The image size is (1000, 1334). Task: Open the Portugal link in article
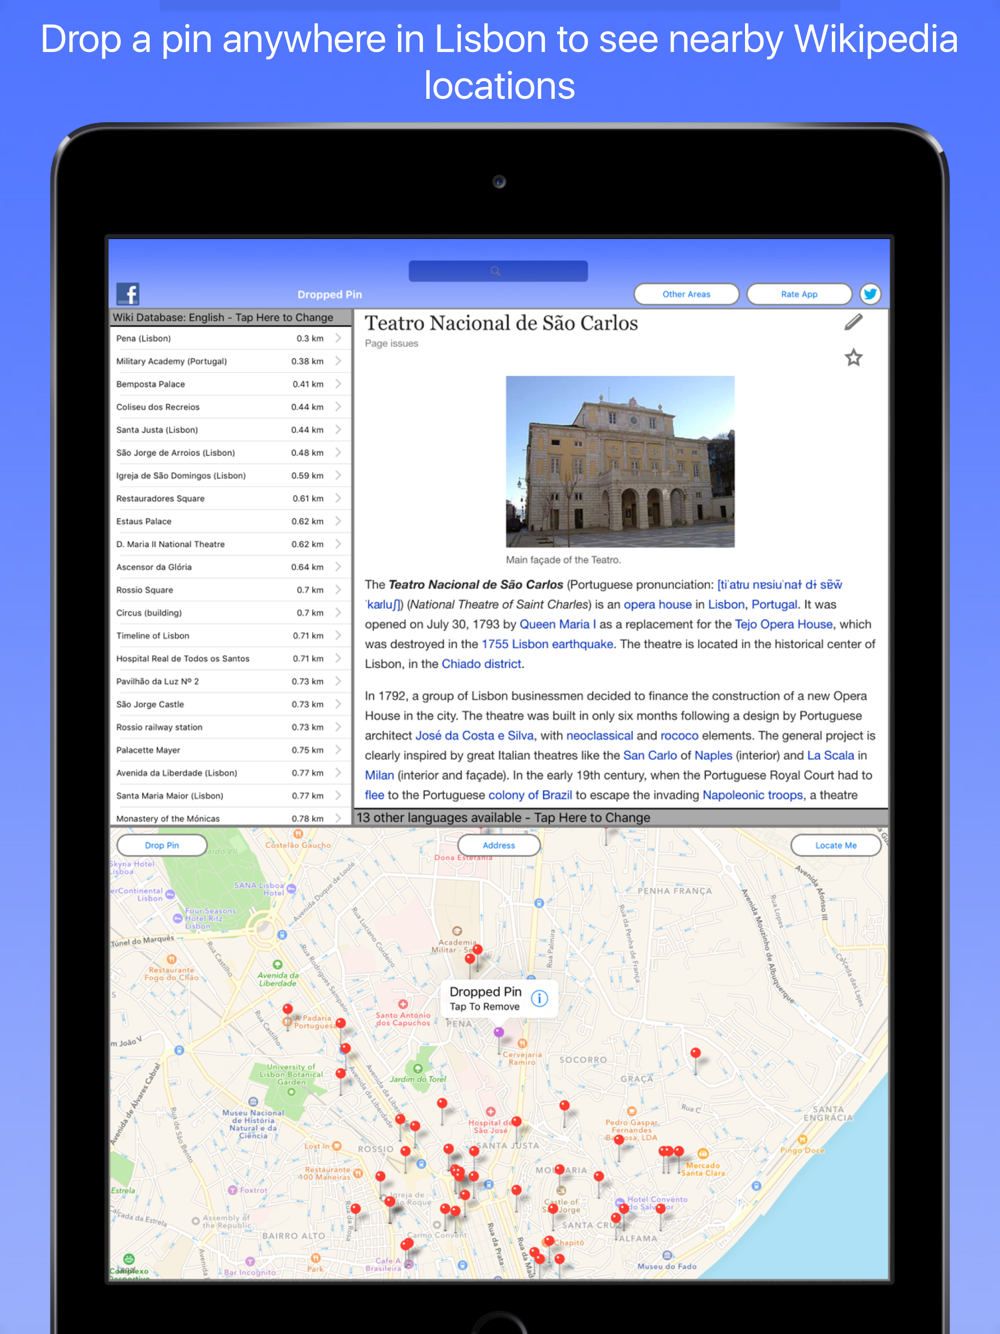[774, 604]
